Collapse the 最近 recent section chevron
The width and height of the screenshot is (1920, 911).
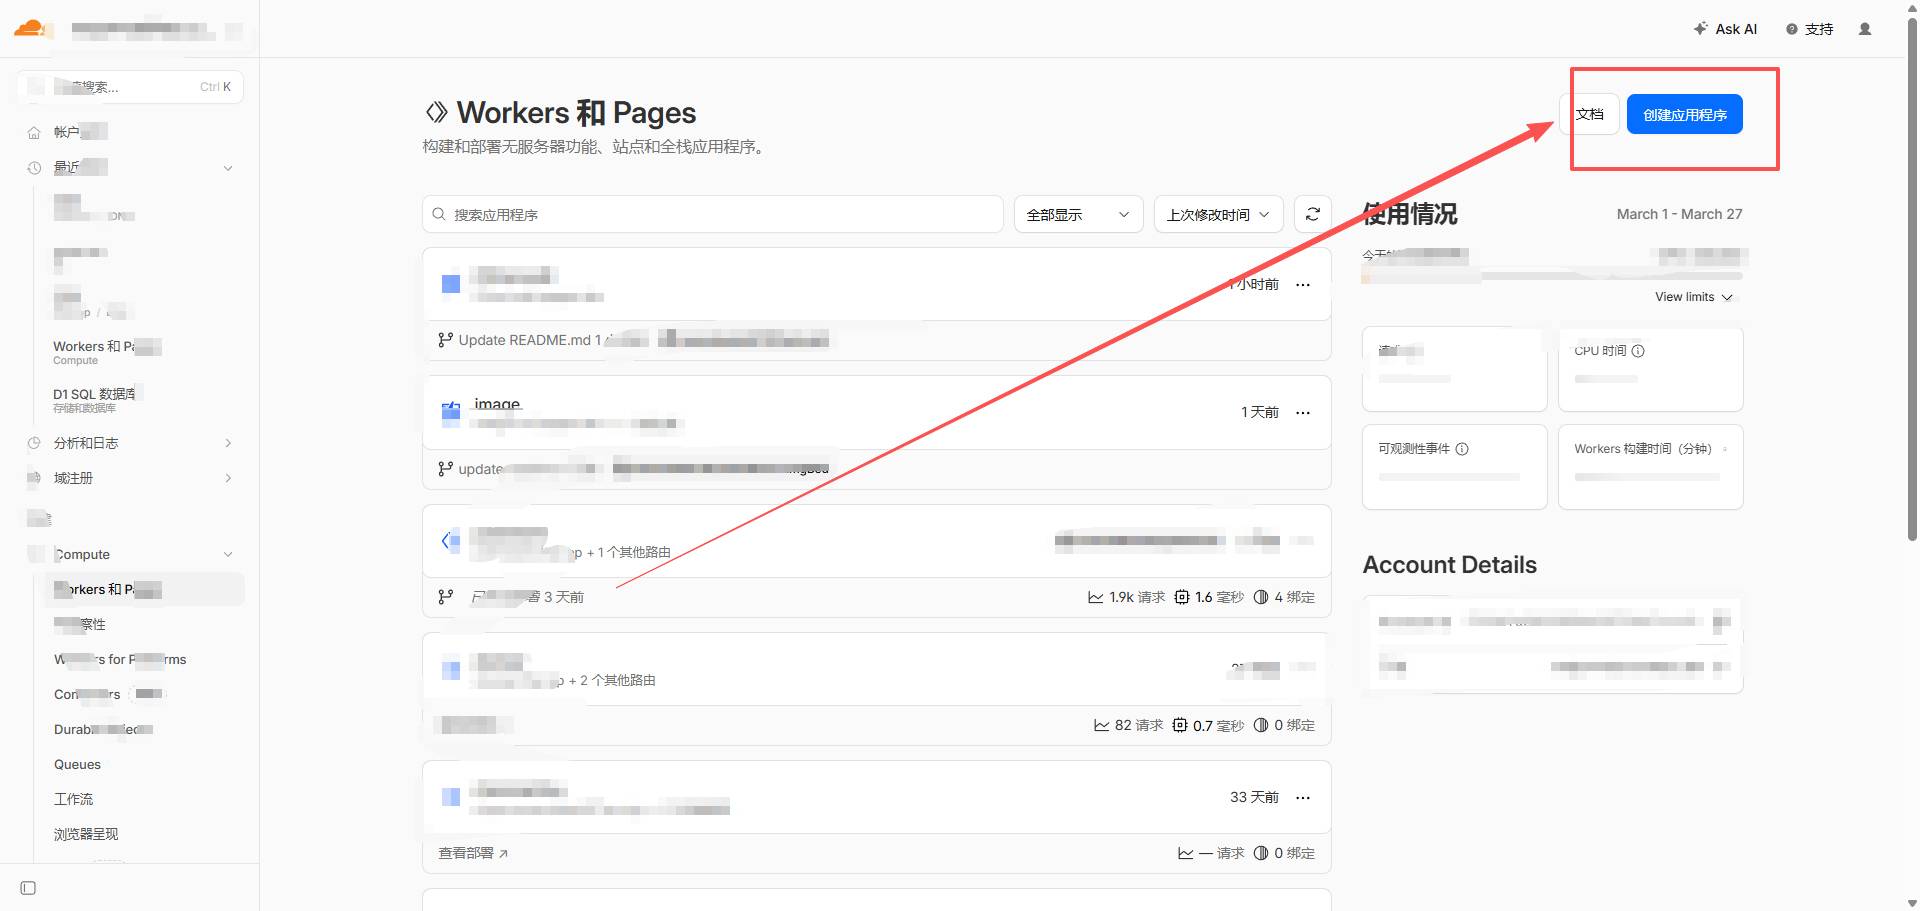coord(228,168)
